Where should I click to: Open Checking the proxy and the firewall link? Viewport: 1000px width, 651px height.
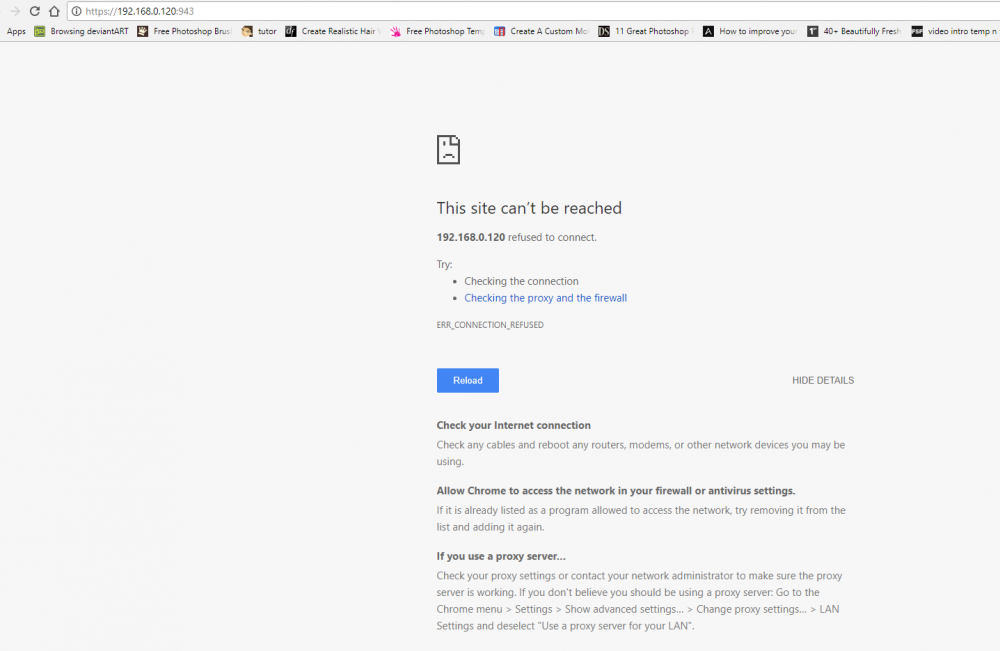(x=545, y=298)
